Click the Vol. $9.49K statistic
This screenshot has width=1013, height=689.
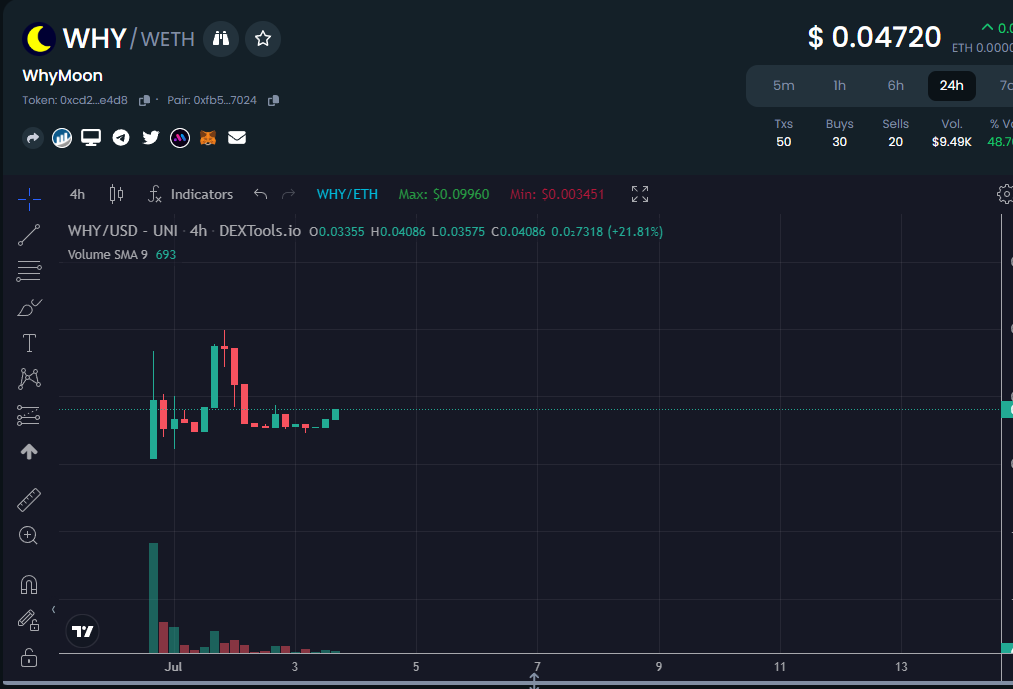point(952,133)
